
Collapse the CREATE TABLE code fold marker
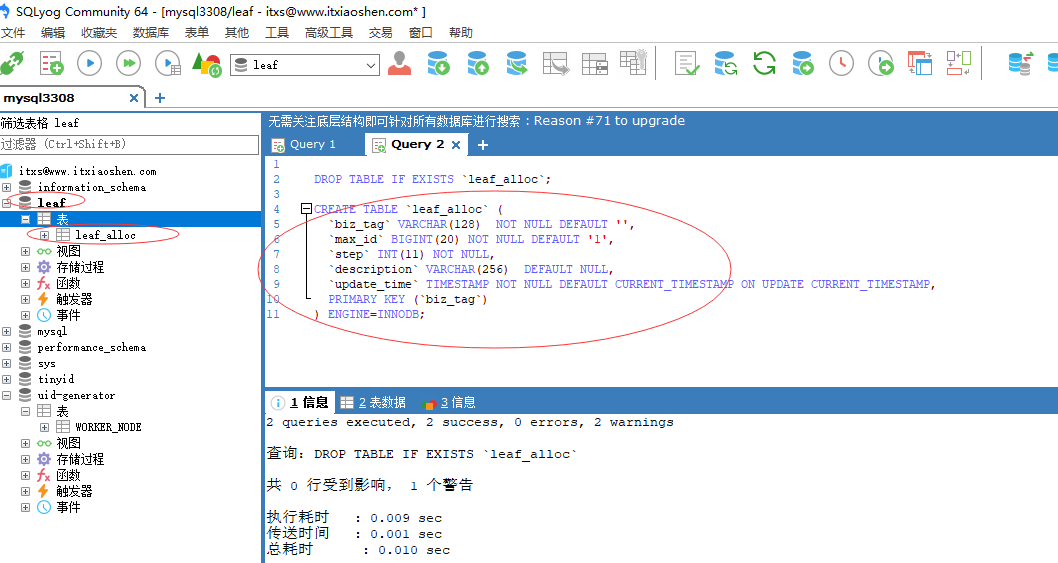[306, 209]
